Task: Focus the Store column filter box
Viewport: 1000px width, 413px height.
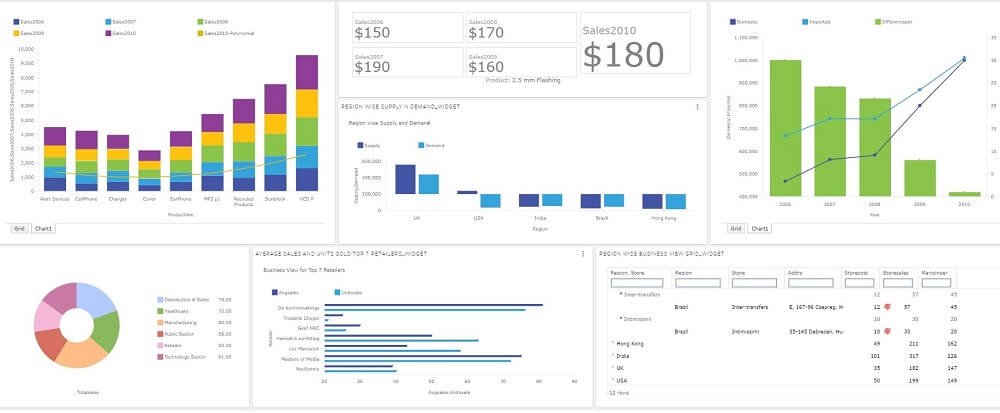Action: 754,283
